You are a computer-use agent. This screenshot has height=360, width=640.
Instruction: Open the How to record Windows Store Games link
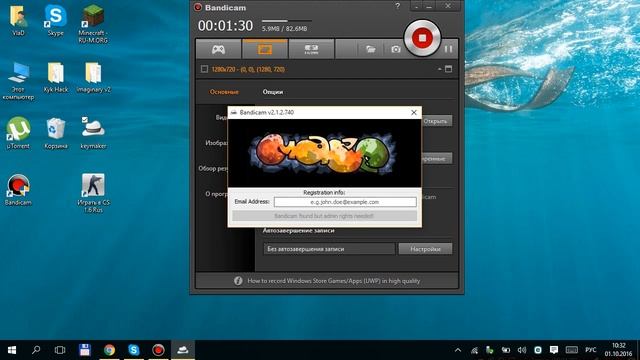point(333,281)
